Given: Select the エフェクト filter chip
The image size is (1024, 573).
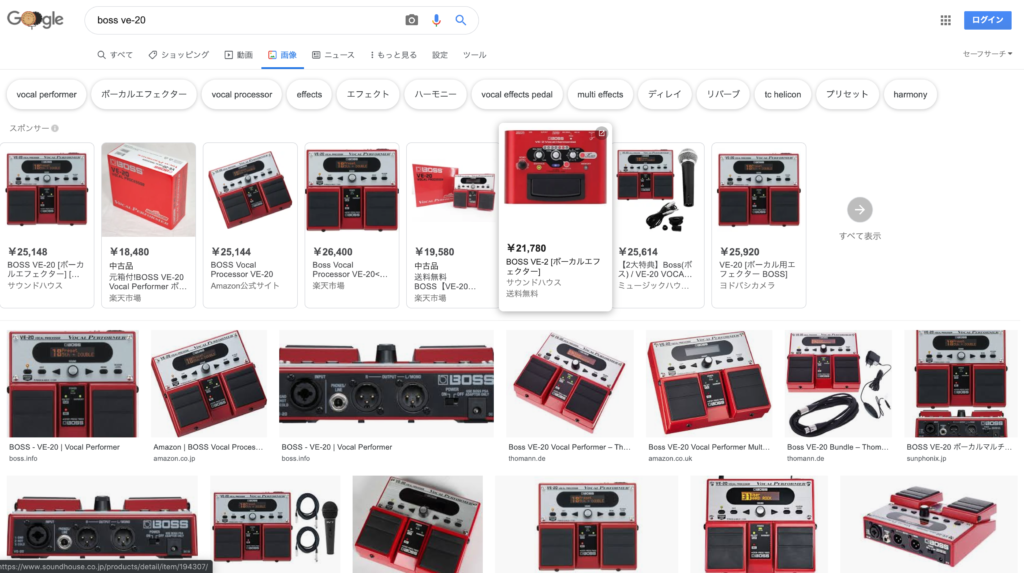Looking at the screenshot, I should 368,95.
